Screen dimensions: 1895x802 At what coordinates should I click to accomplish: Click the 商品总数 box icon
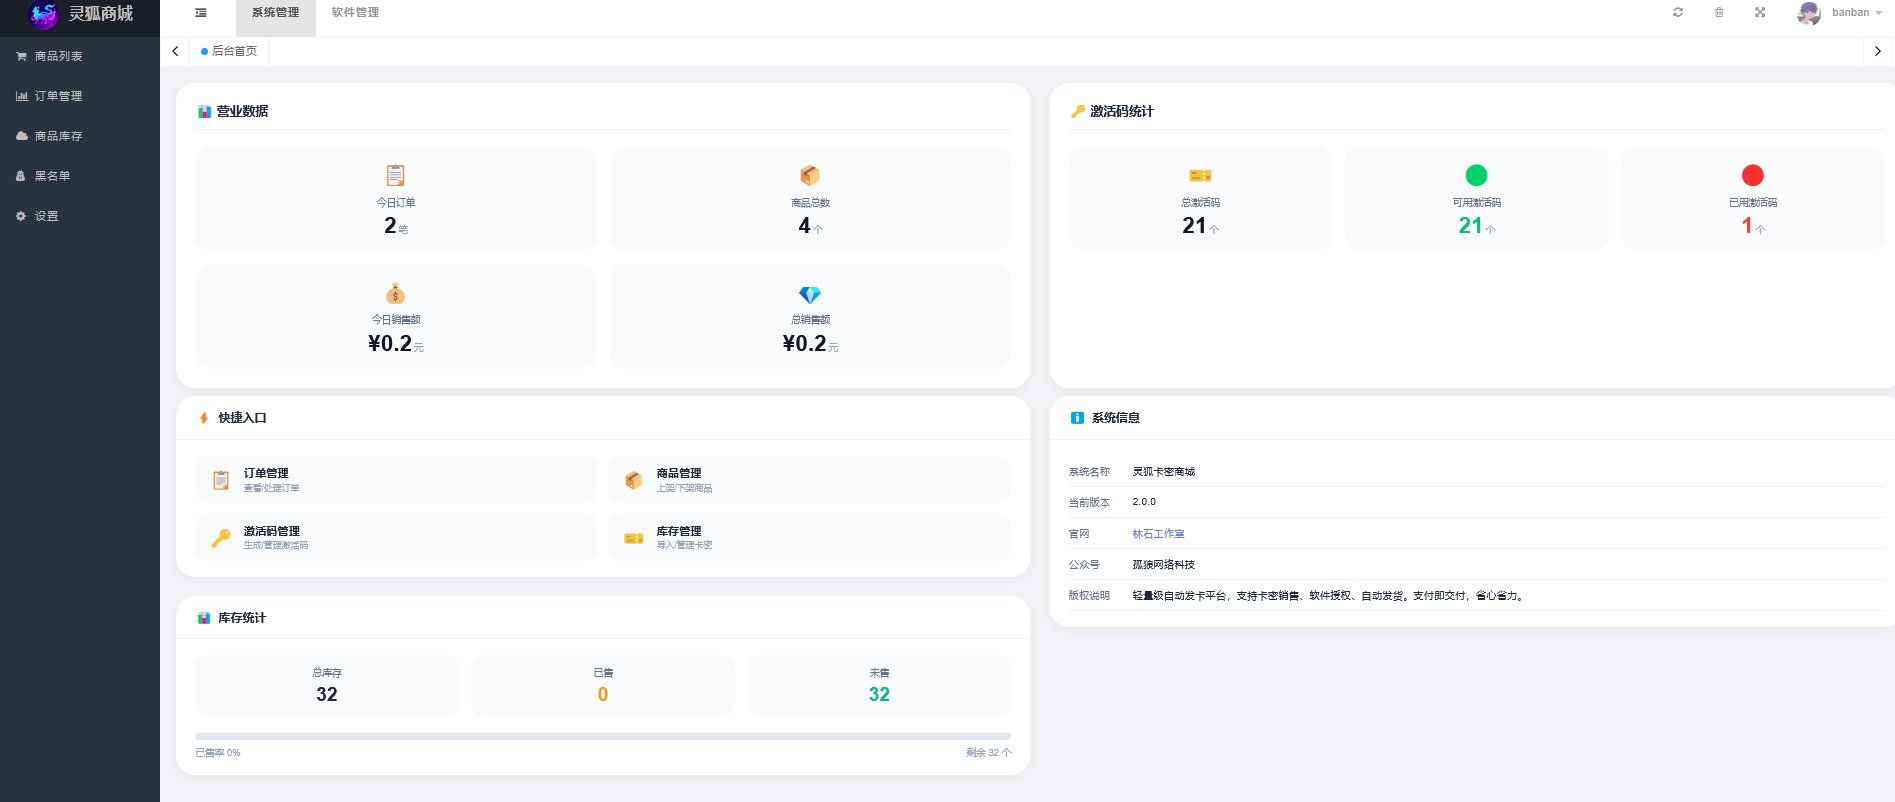pyautogui.click(x=810, y=175)
